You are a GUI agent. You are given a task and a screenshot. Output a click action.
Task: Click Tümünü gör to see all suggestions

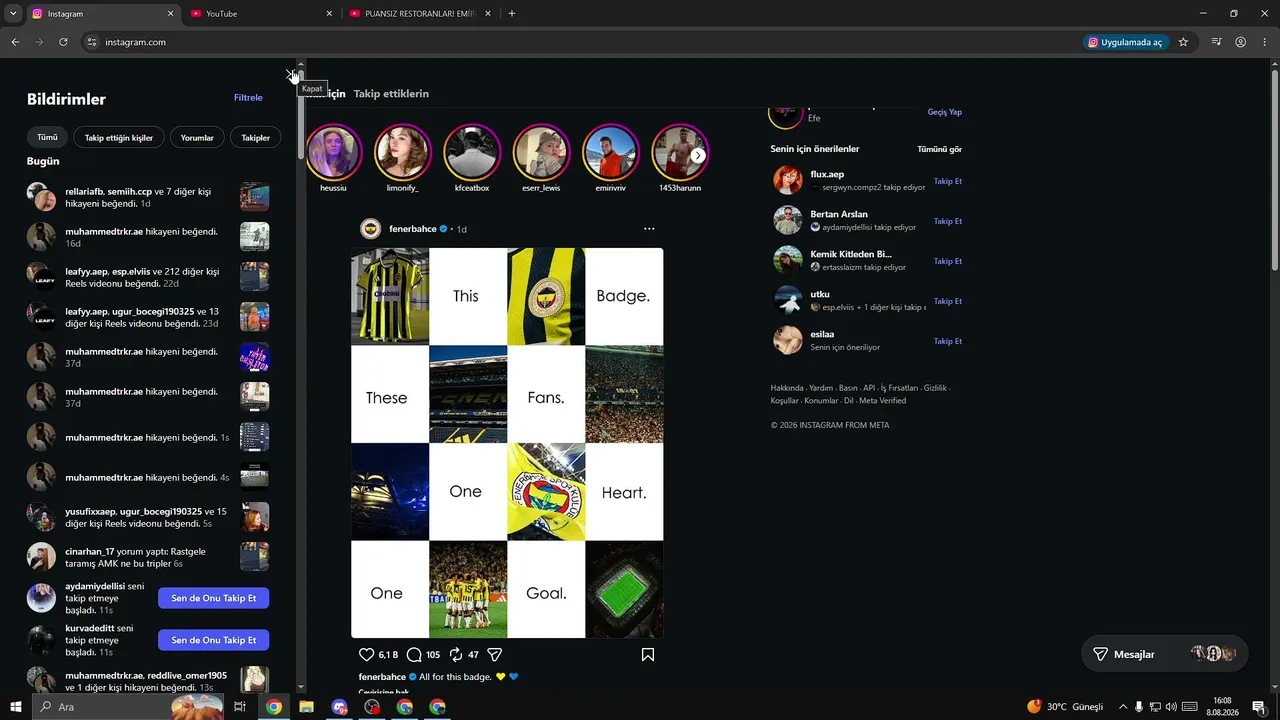pos(939,149)
